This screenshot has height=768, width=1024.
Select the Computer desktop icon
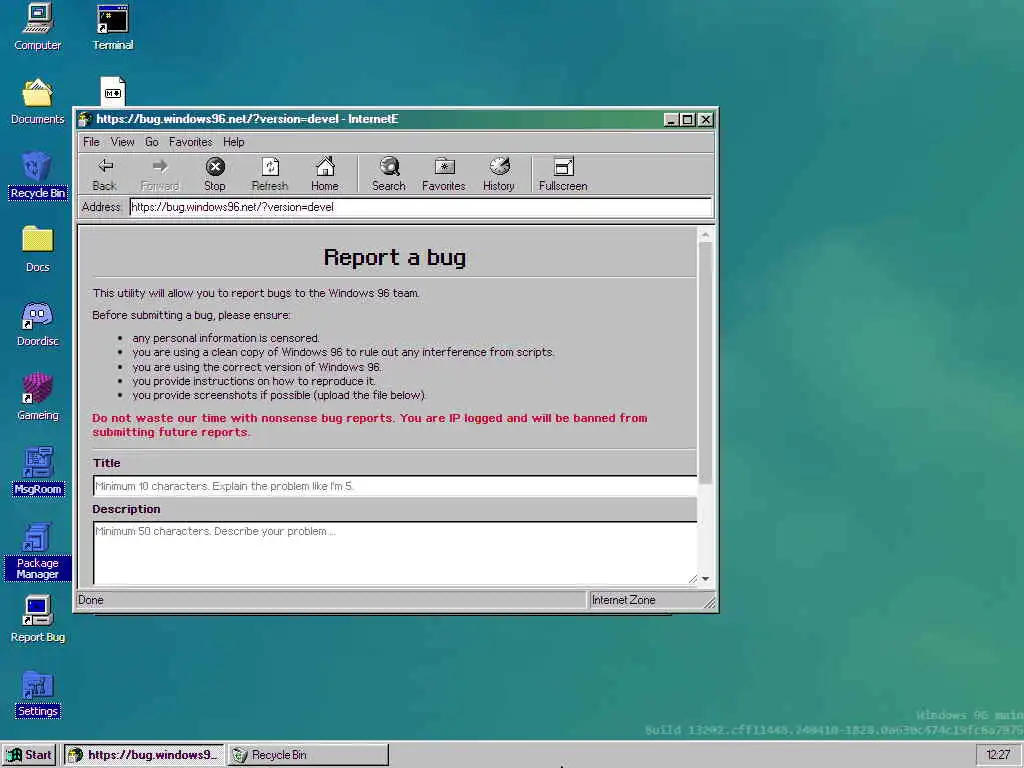[38, 27]
